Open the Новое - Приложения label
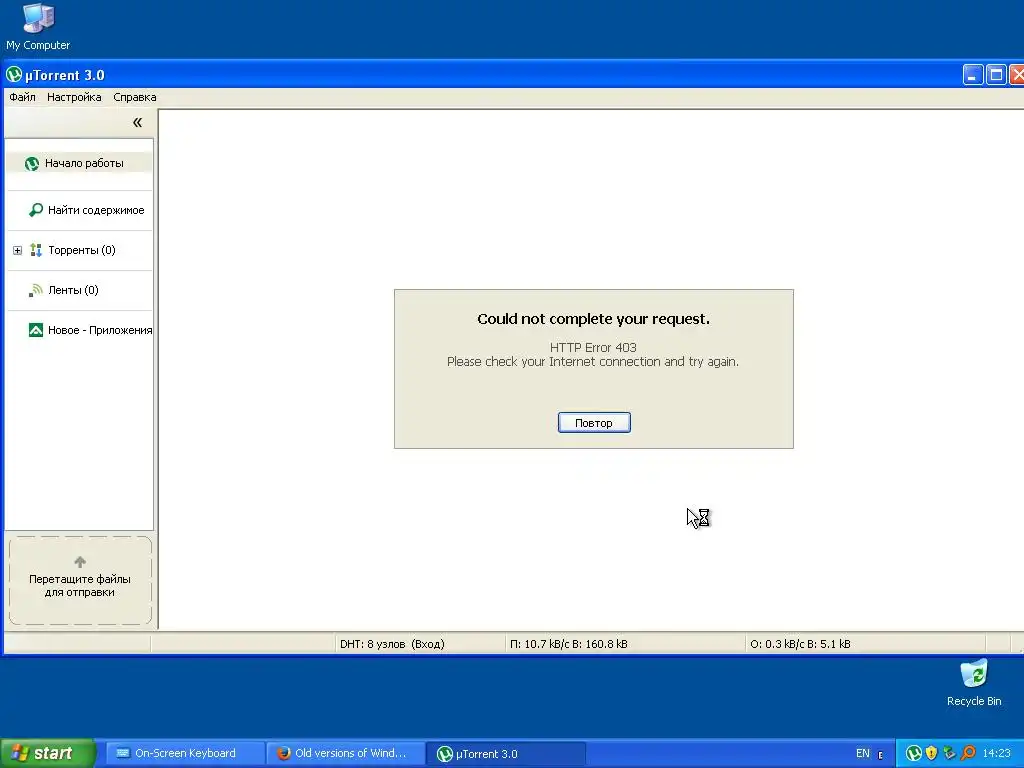 100,330
